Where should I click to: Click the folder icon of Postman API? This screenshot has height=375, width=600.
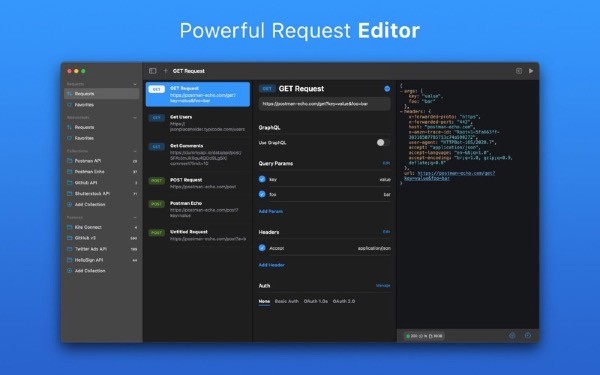pos(70,161)
